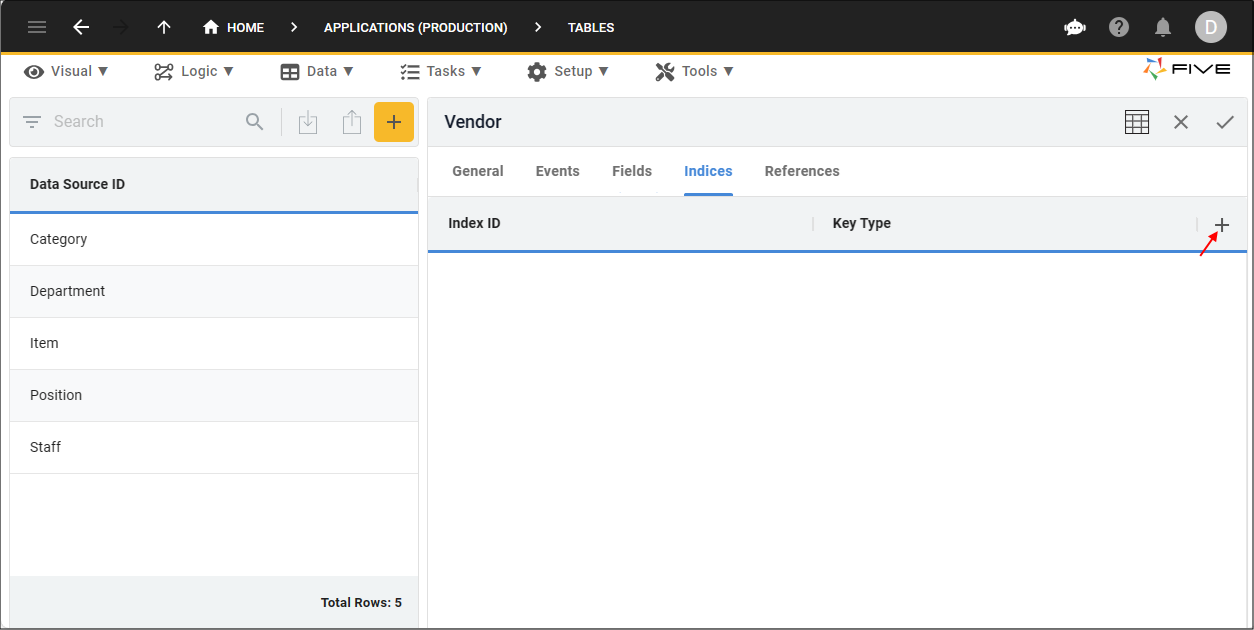Open the notifications bell
This screenshot has width=1254, height=630.
tap(1163, 27)
